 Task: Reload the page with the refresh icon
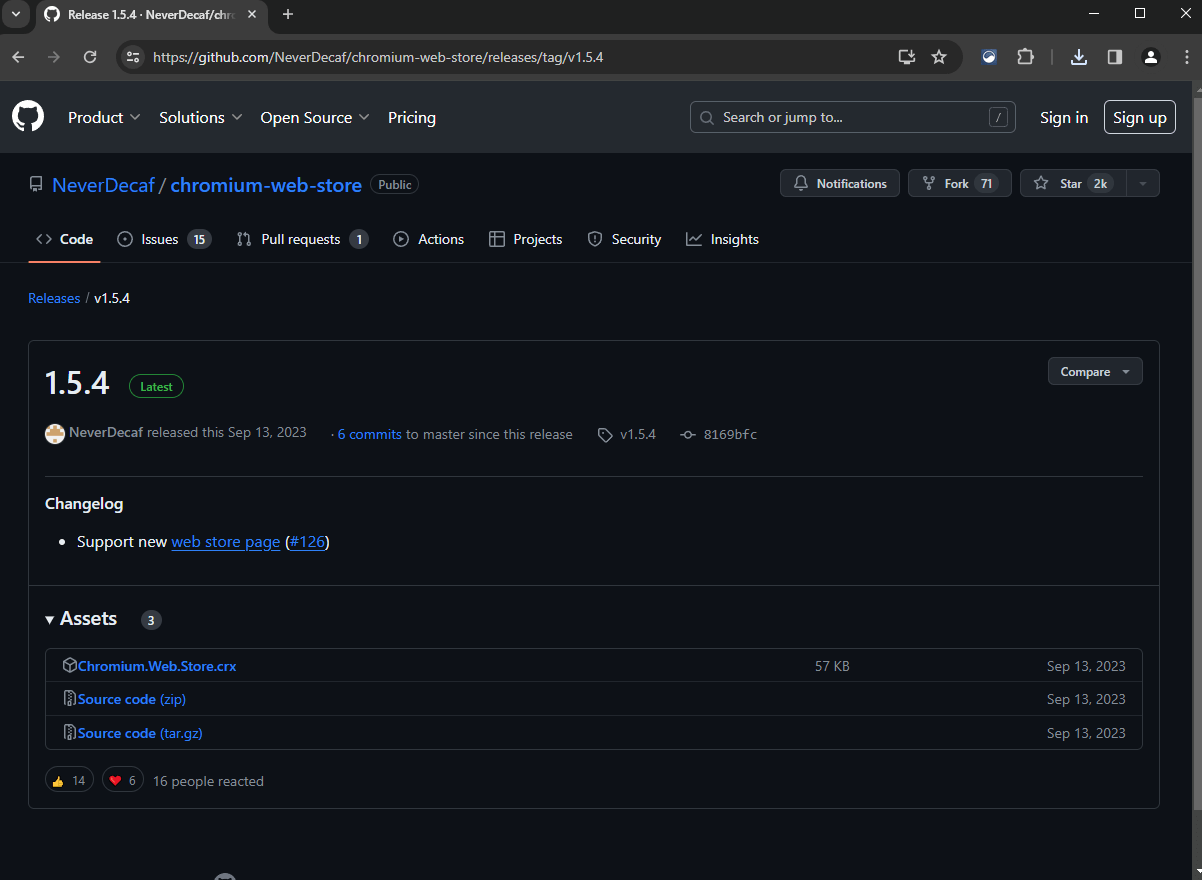click(90, 57)
